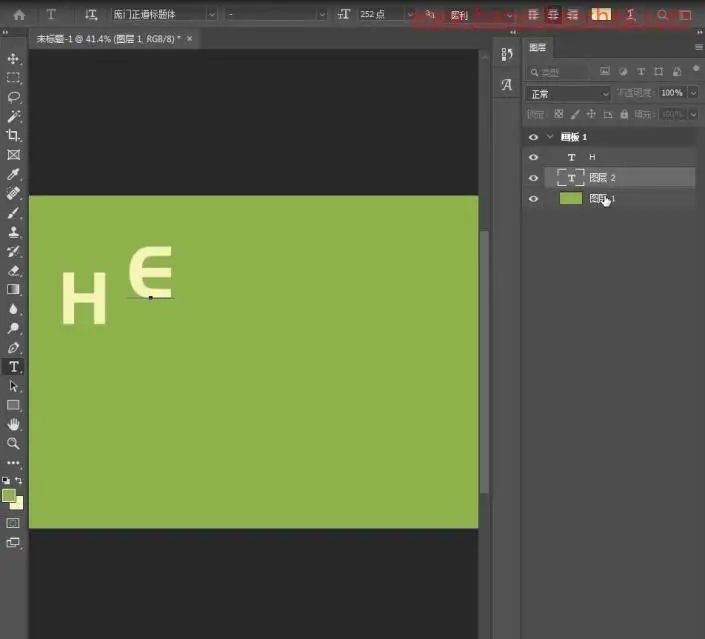Click the Create Warped Text icon
The image size is (705, 639).
point(630,15)
